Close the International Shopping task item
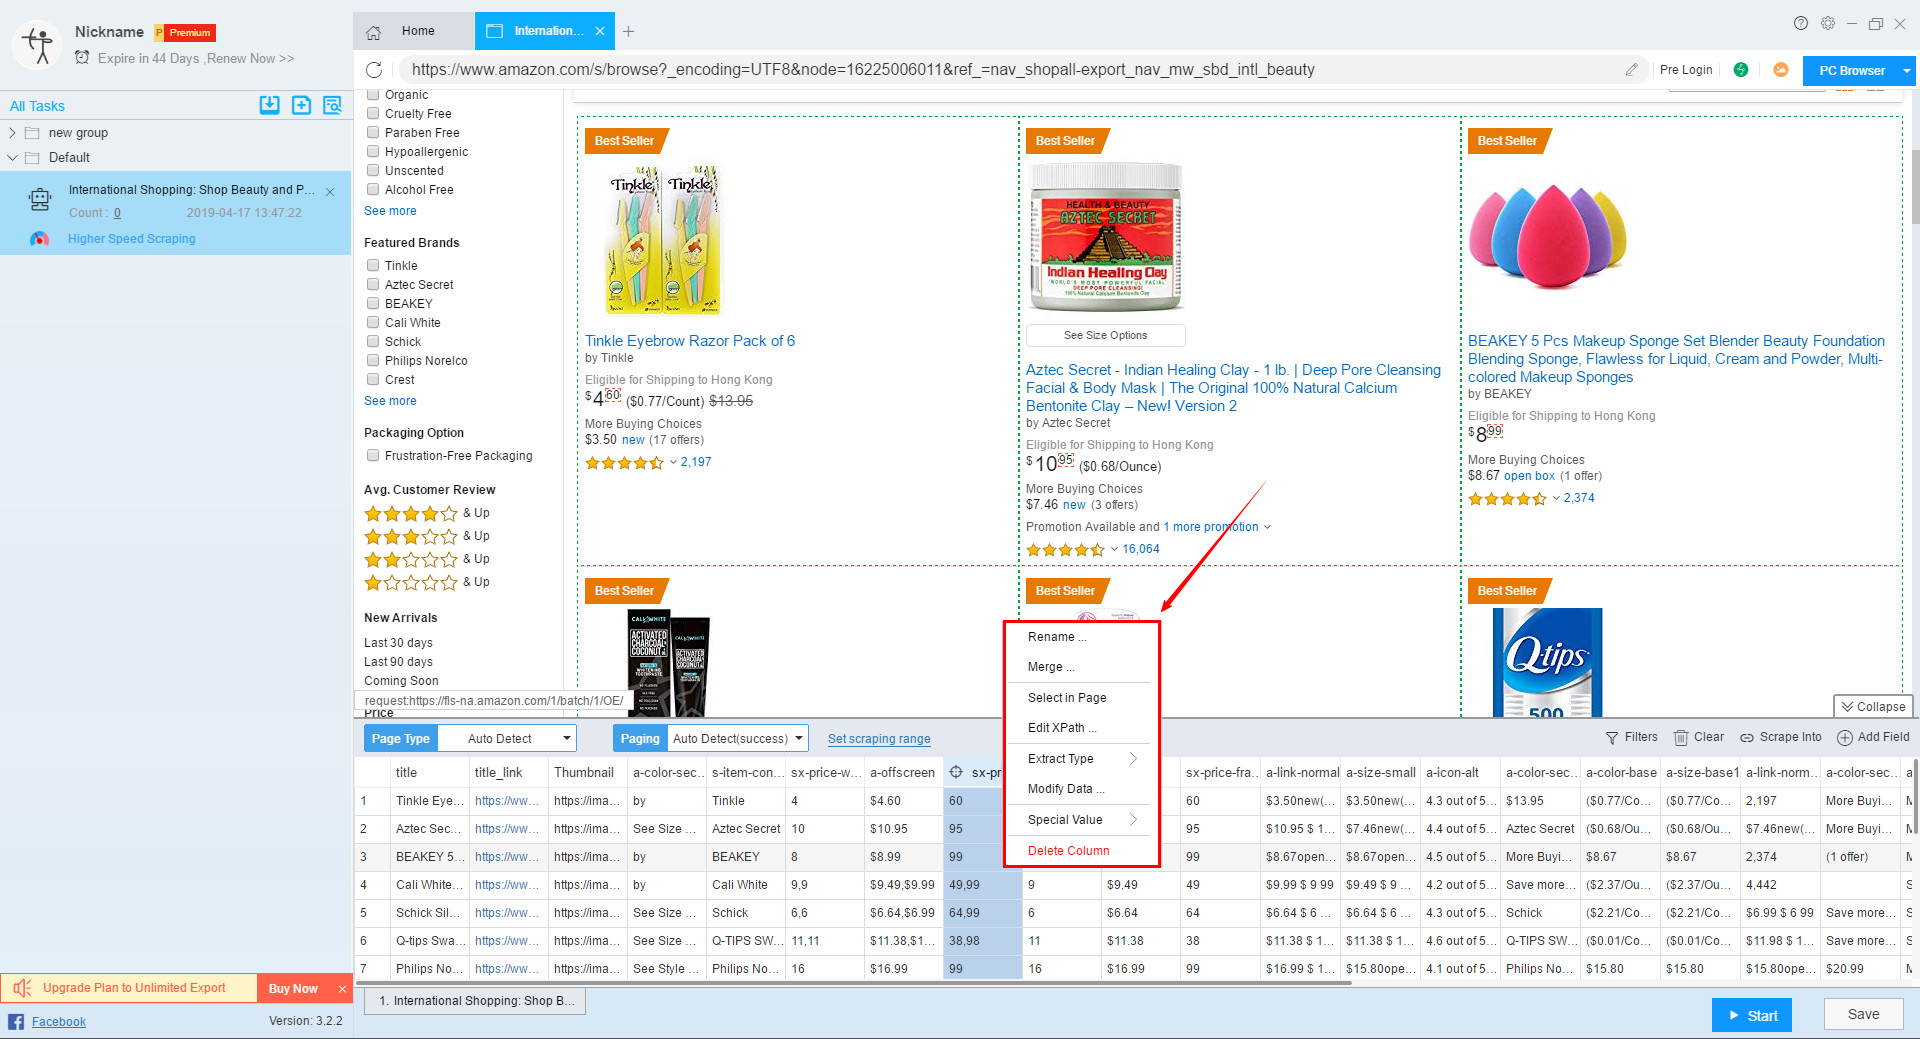The width and height of the screenshot is (1920, 1039). tap(330, 191)
